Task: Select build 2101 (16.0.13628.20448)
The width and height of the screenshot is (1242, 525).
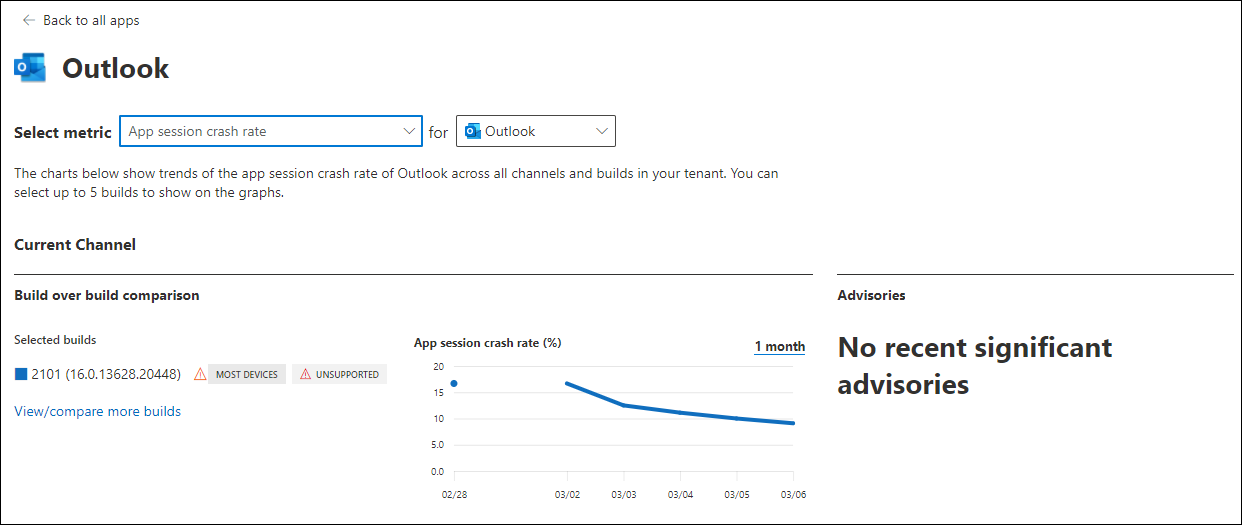Action: click(106, 374)
